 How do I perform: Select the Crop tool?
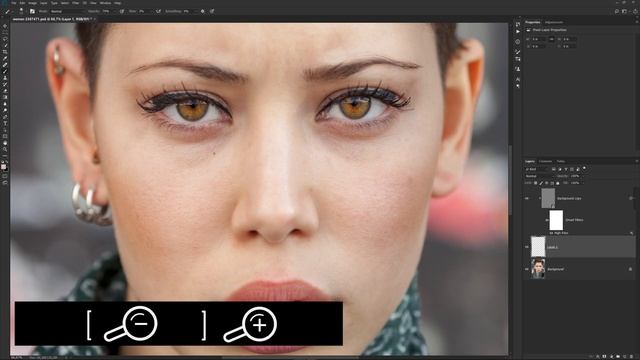coord(5,52)
